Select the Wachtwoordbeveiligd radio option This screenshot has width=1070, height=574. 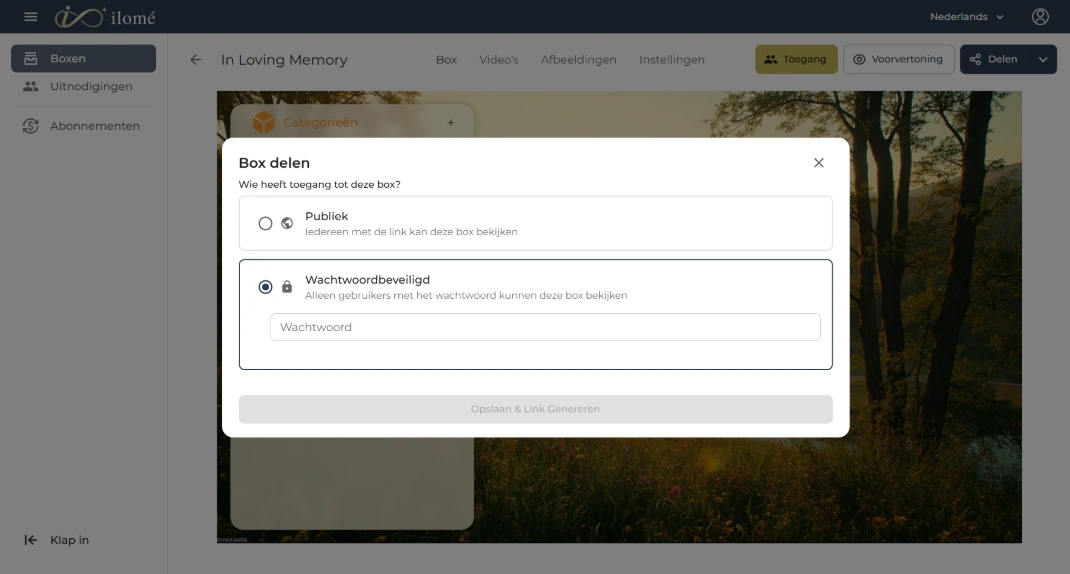click(x=265, y=287)
